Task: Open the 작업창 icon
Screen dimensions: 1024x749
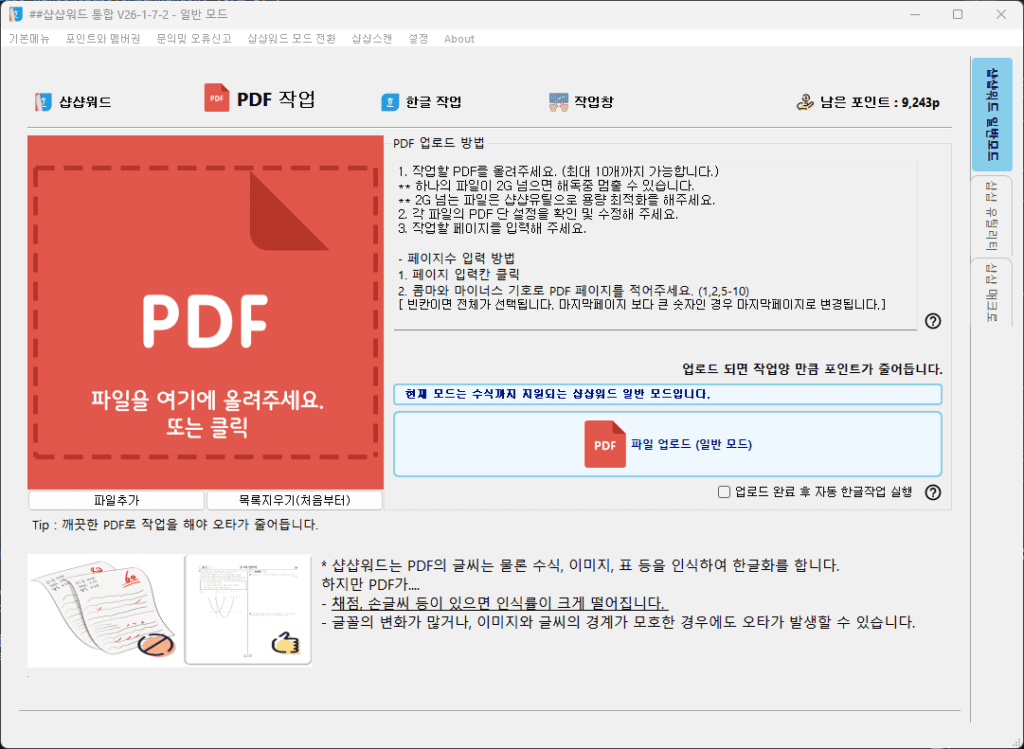Action: (x=559, y=102)
